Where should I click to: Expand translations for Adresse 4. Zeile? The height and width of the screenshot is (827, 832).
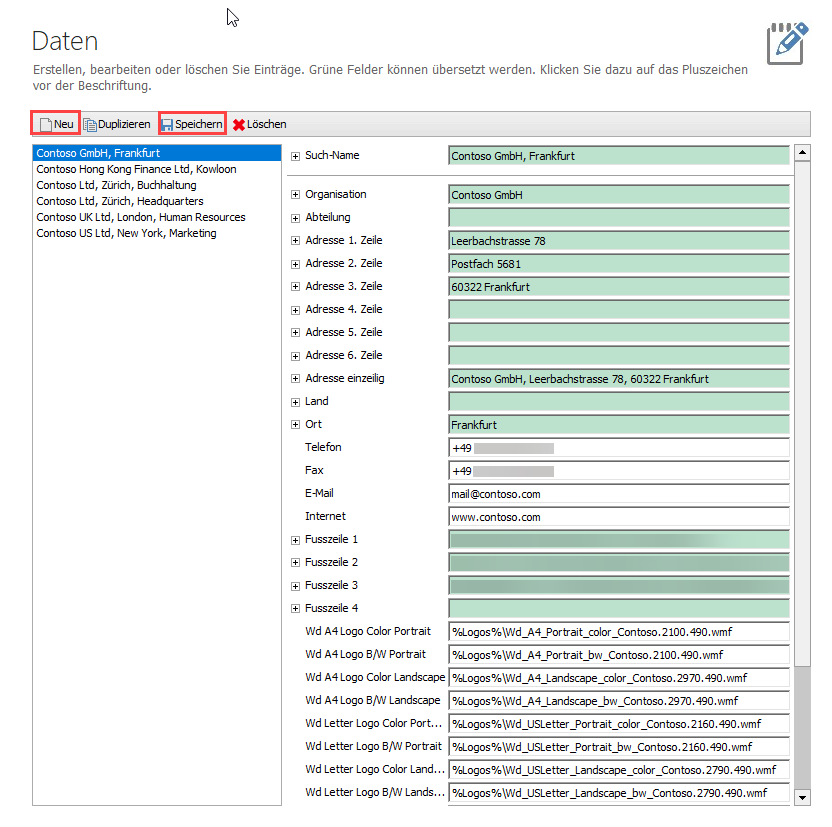pos(296,310)
